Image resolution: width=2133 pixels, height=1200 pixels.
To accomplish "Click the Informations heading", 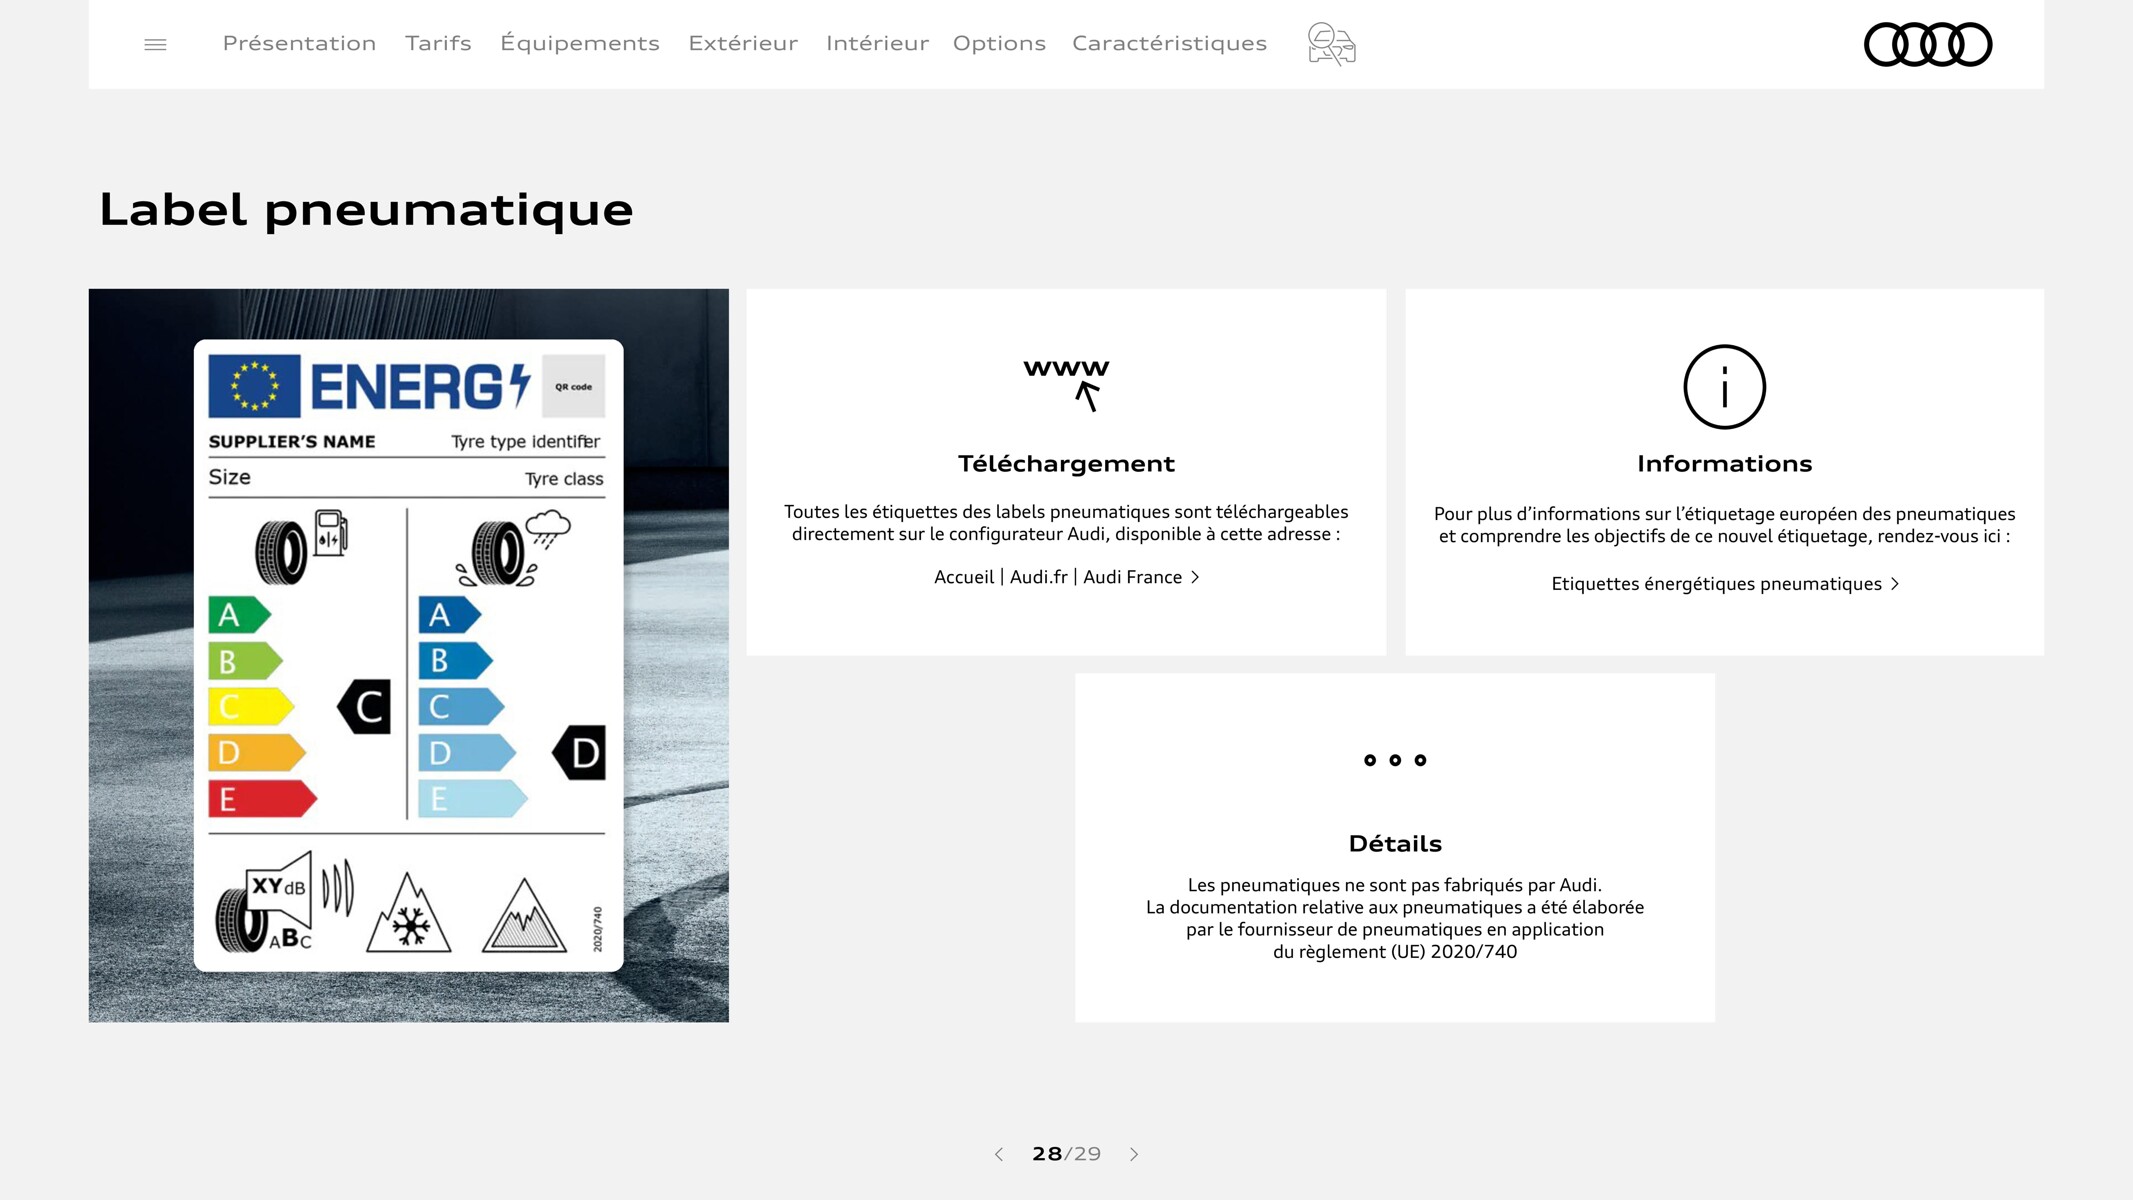I will pyautogui.click(x=1724, y=463).
